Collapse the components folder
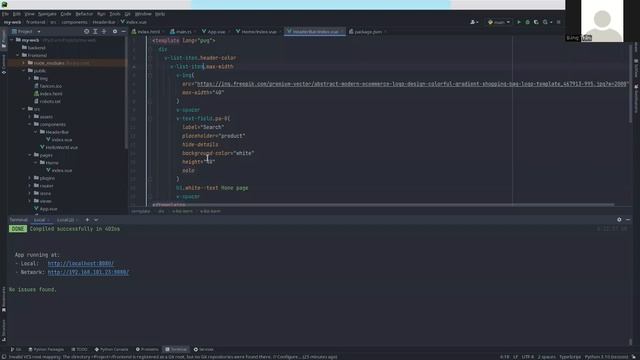 click(30, 124)
